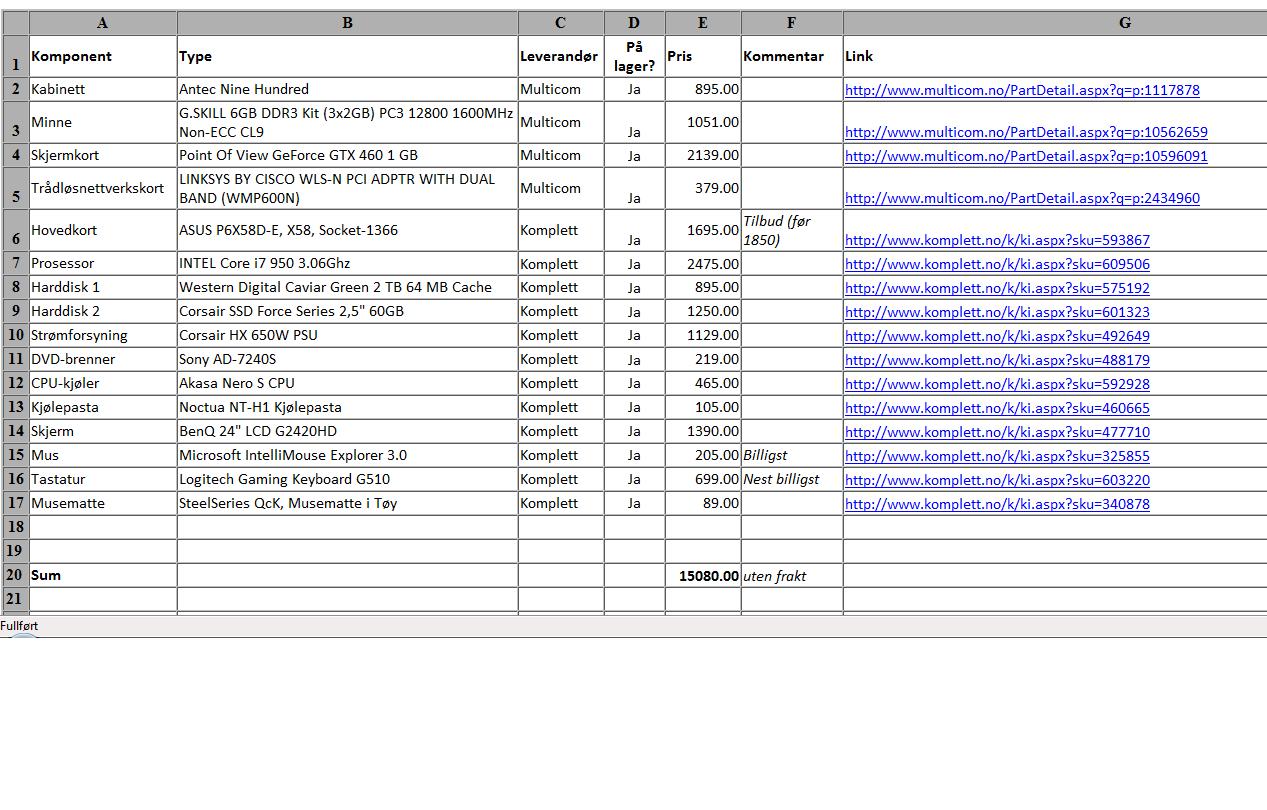Select the total 15080.00 cell
This screenshot has height=810, width=1267.
[703, 576]
